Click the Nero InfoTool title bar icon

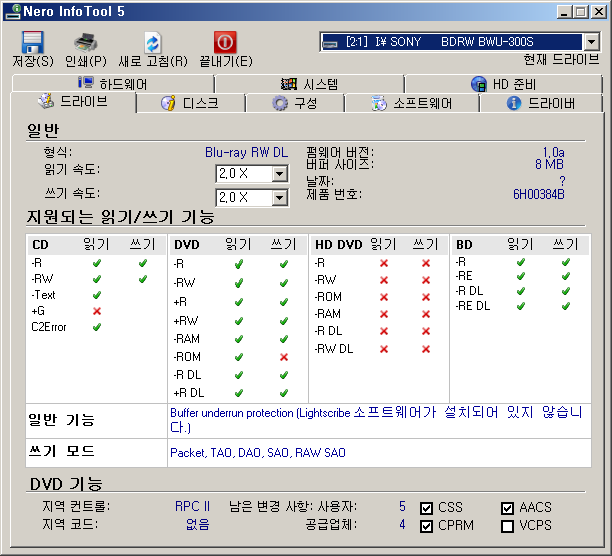(13, 11)
